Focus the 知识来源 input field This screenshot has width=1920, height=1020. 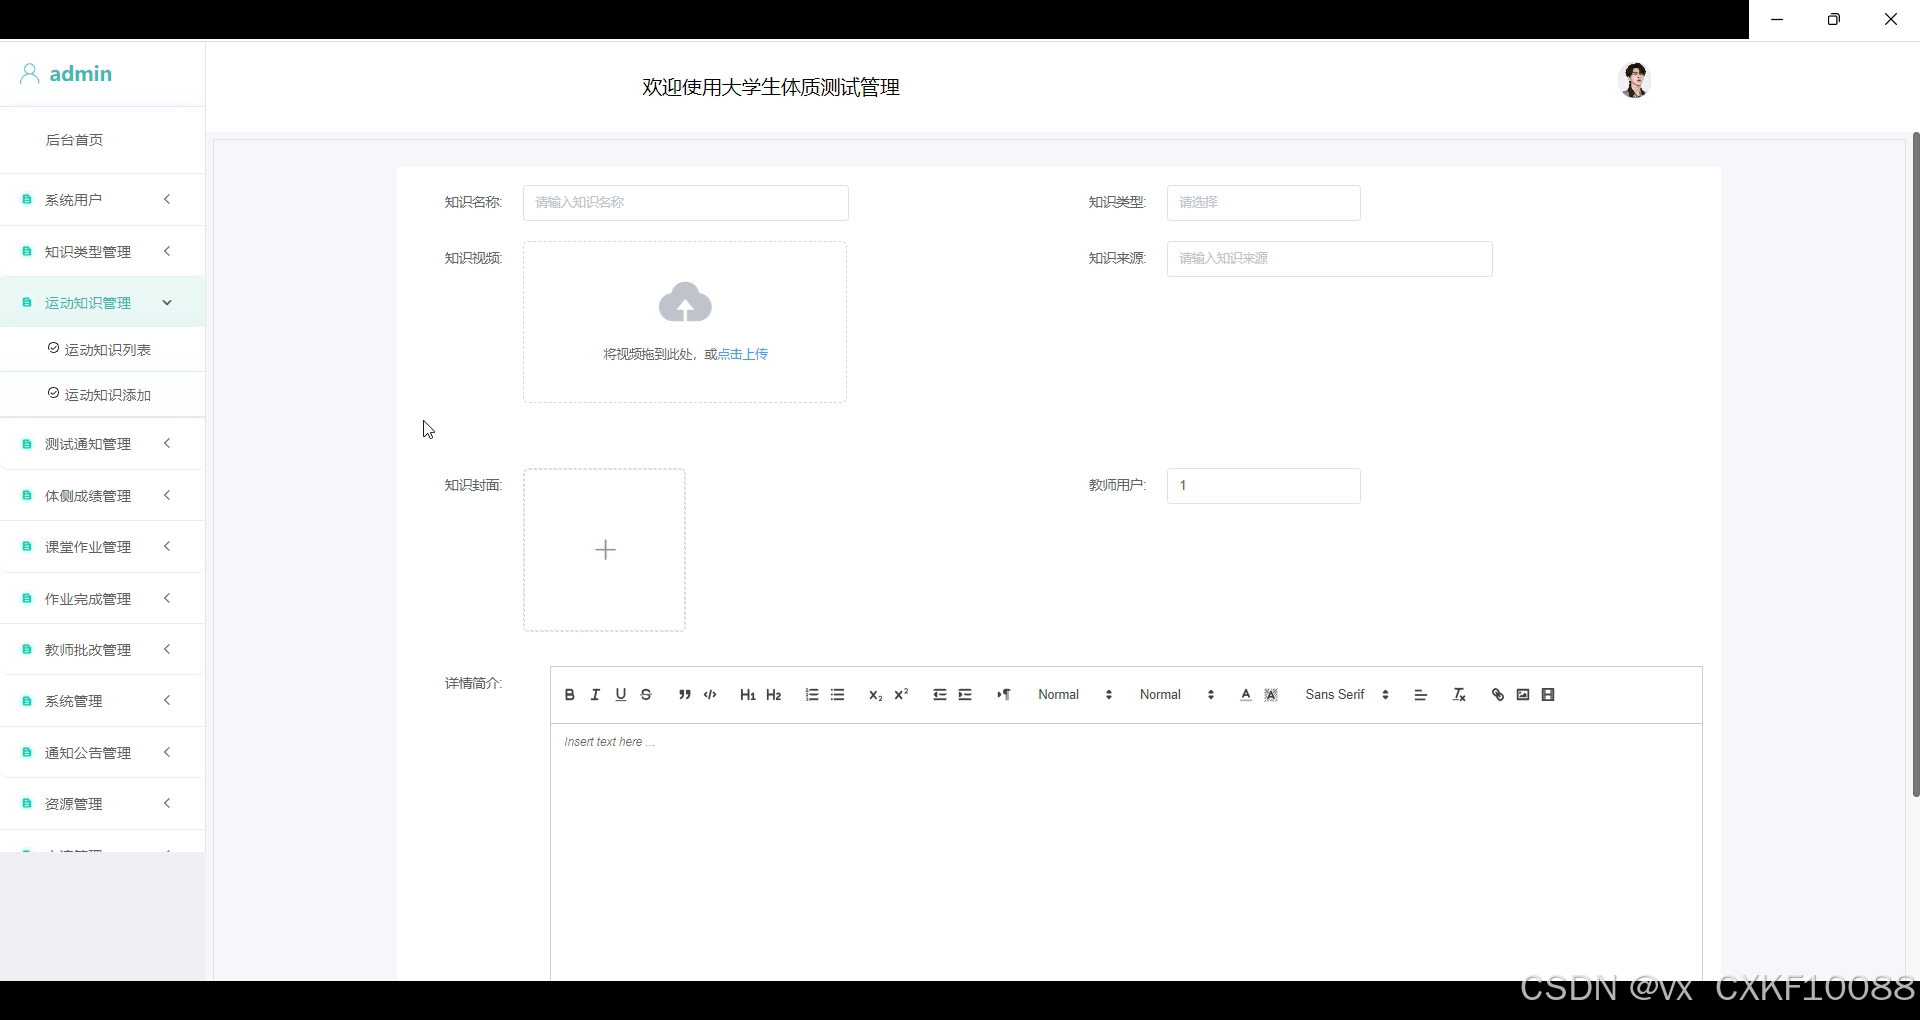pyautogui.click(x=1329, y=259)
